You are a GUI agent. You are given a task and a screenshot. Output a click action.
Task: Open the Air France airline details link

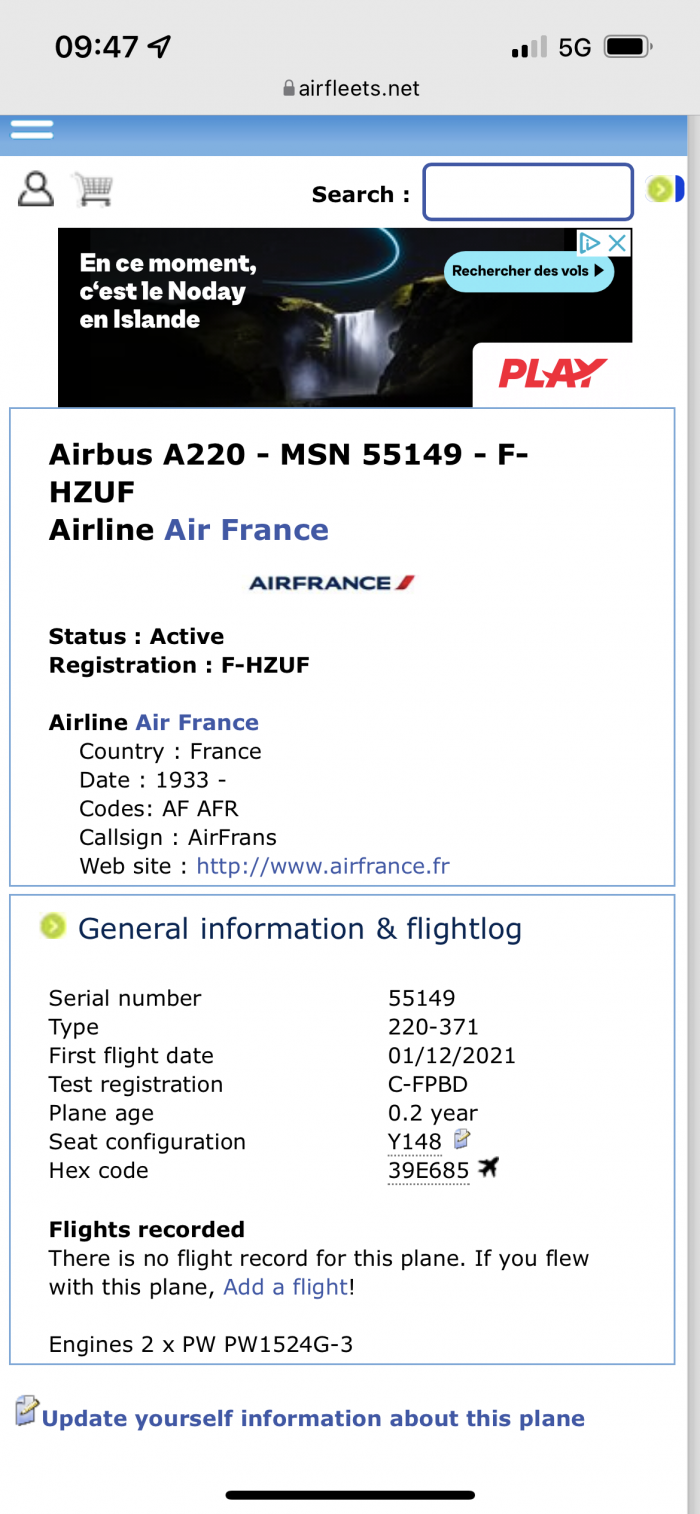[x=197, y=723]
